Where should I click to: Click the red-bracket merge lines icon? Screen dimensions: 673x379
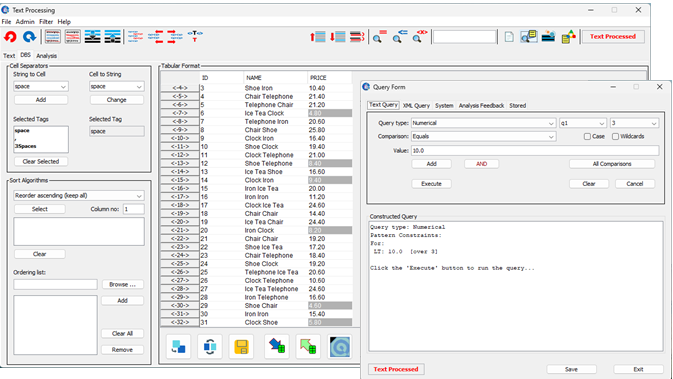tap(357, 36)
